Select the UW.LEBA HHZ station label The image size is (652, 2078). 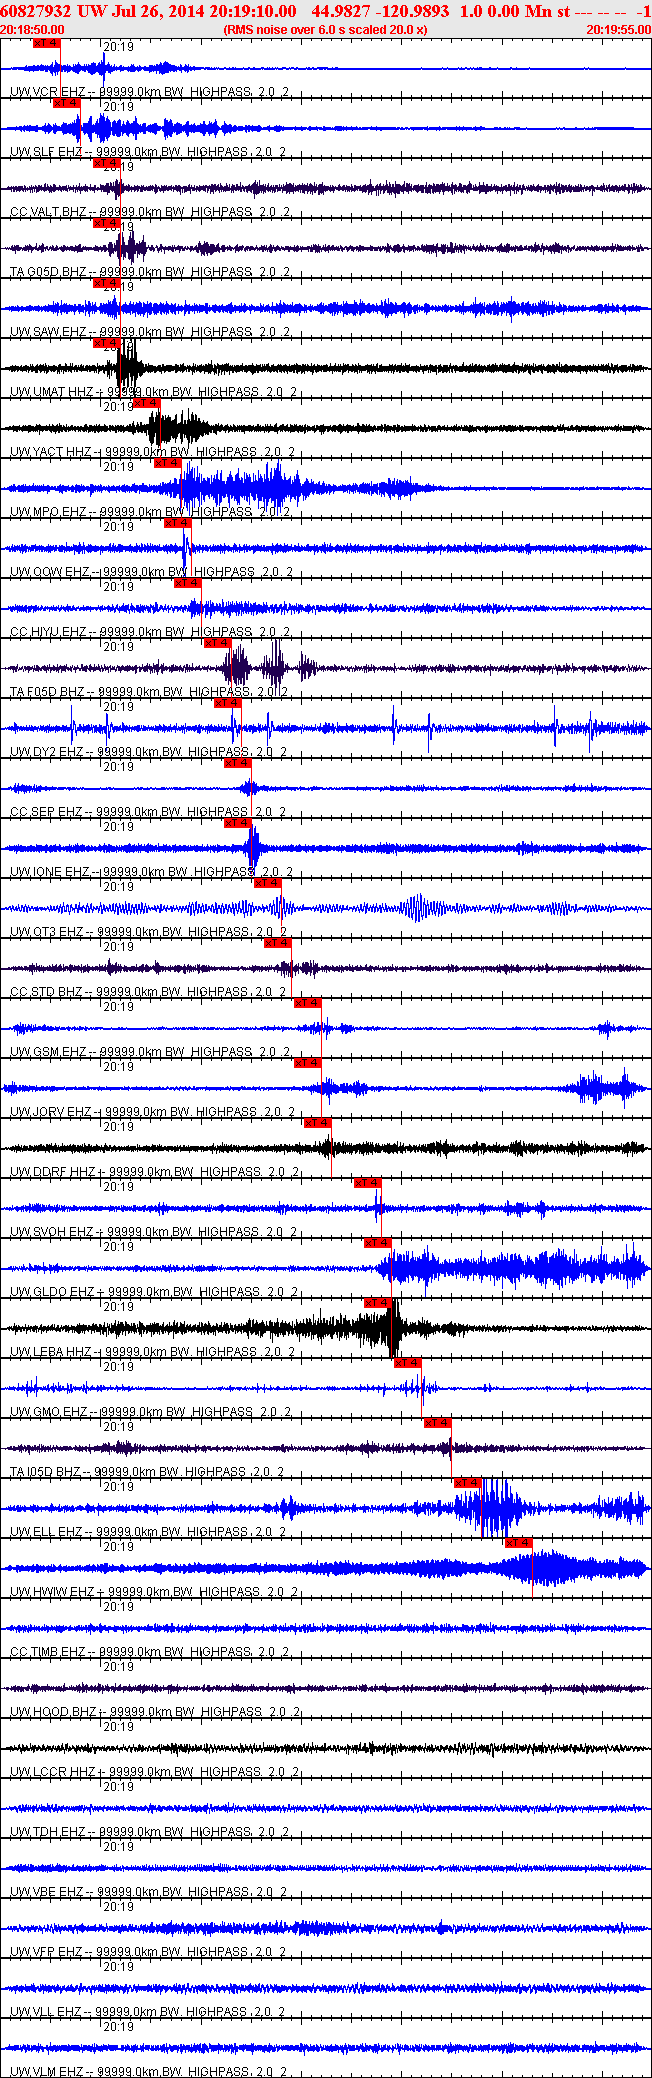pos(51,1352)
